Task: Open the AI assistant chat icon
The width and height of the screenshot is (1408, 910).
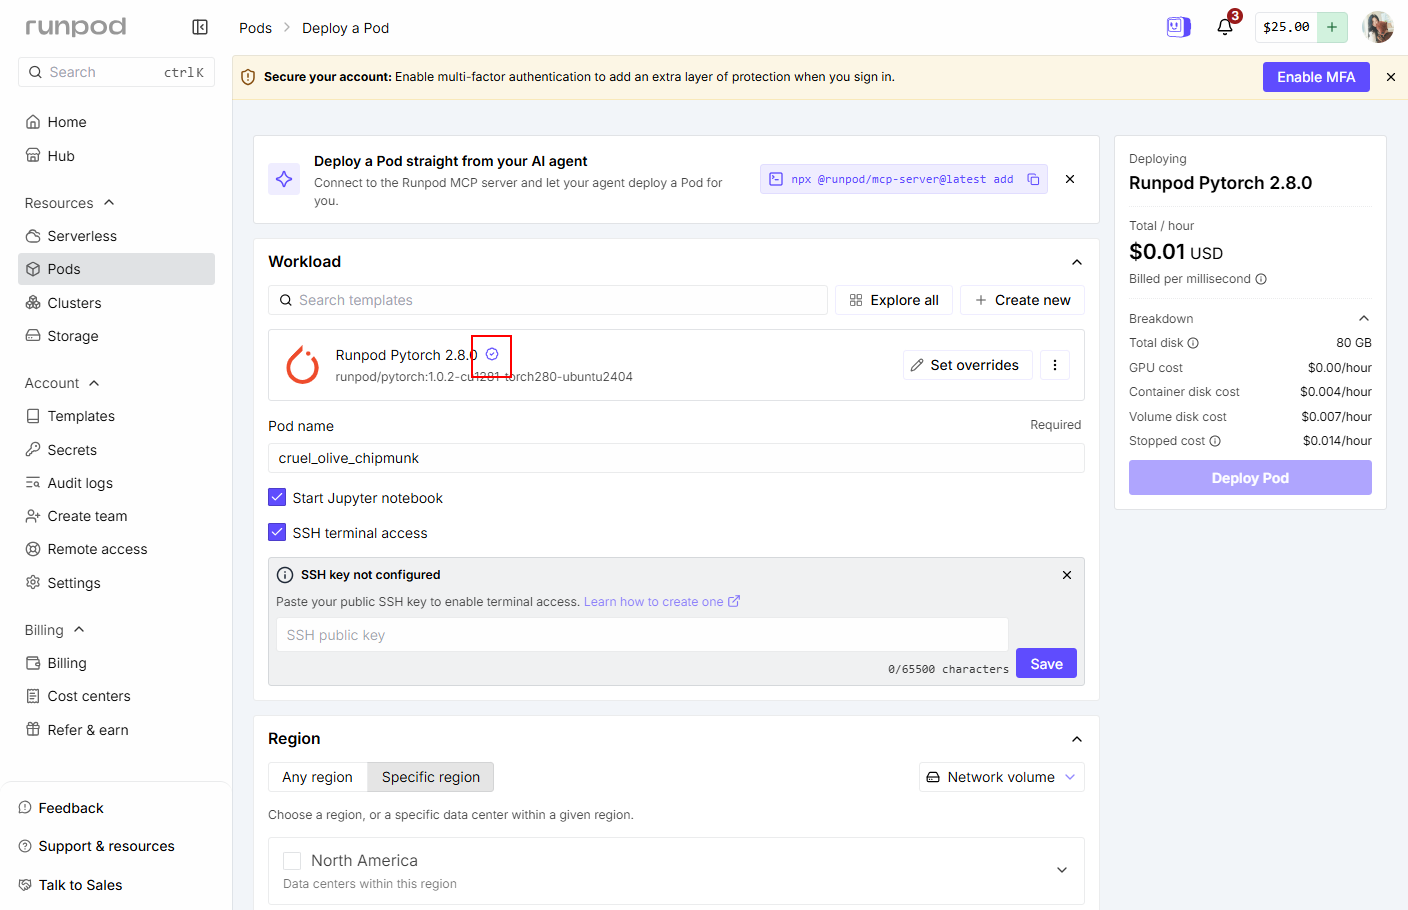Action: click(1179, 27)
